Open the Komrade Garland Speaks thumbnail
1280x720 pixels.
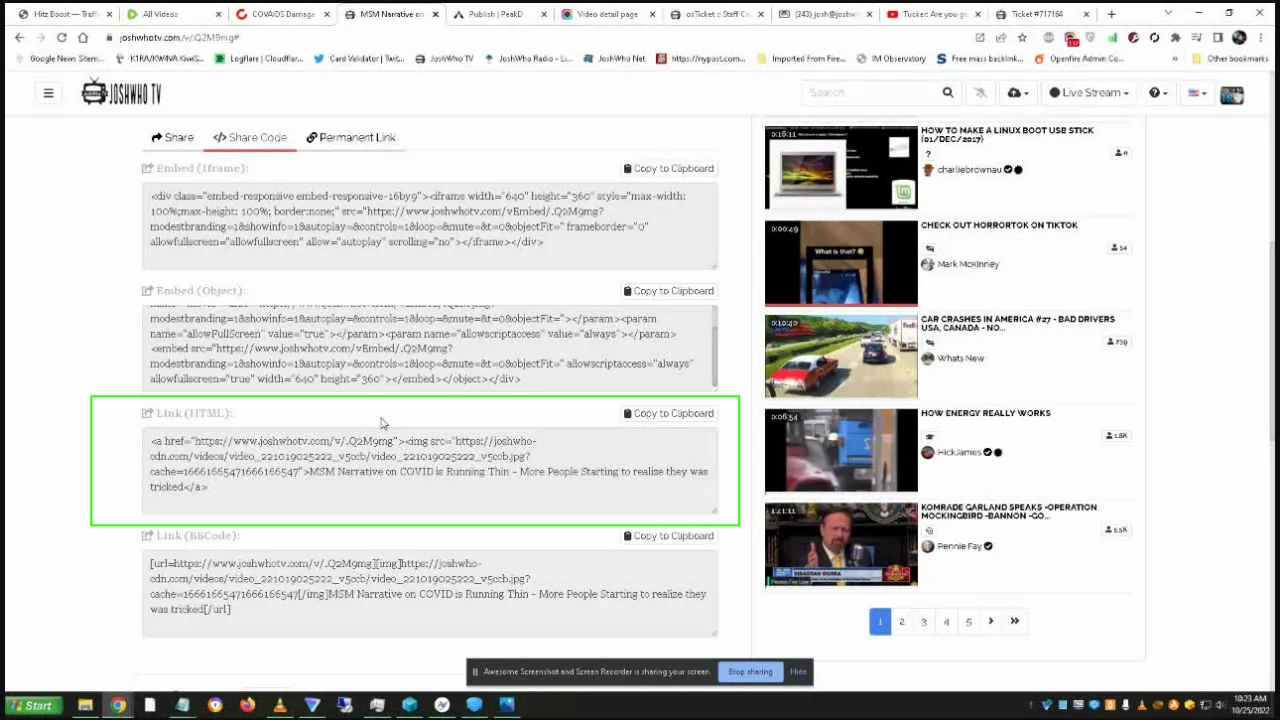coord(841,544)
